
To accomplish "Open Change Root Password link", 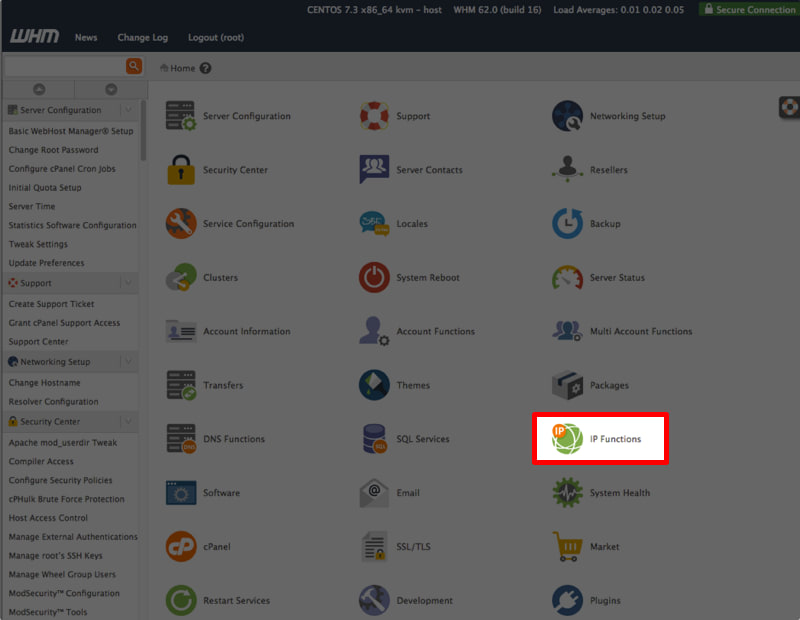I will point(53,150).
